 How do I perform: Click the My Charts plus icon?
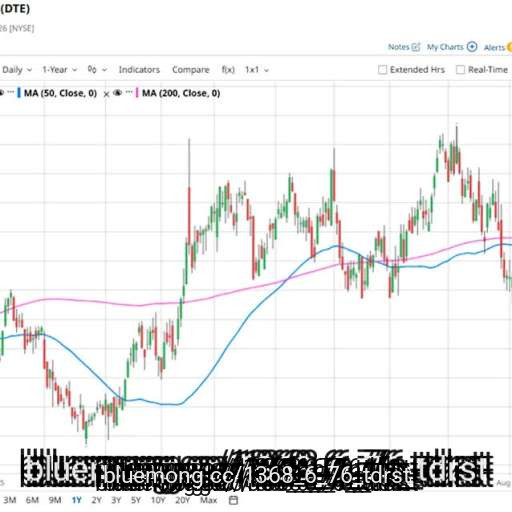[472, 47]
